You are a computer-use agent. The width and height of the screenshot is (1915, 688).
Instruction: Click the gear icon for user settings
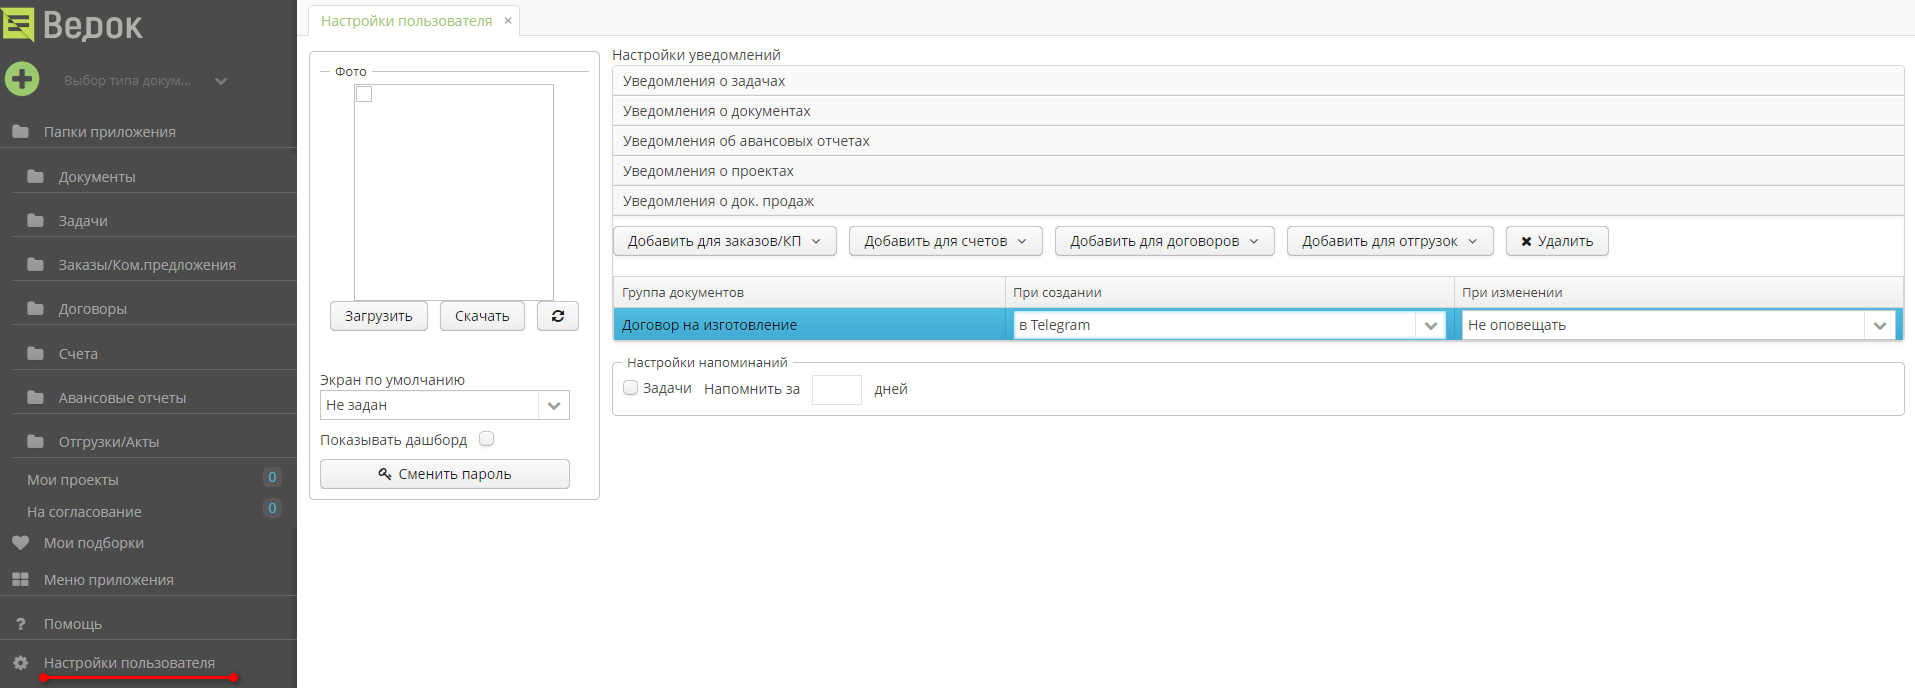20,663
